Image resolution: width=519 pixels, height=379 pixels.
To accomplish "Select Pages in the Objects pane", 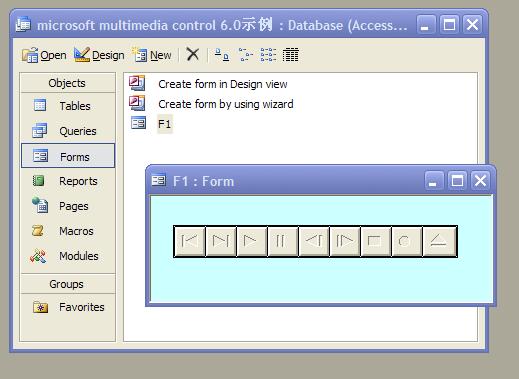I will coord(68,206).
